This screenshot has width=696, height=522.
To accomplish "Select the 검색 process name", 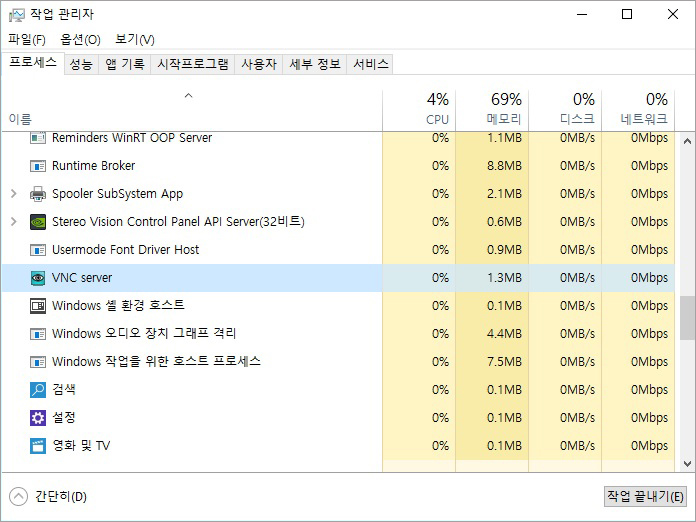I will (64, 389).
